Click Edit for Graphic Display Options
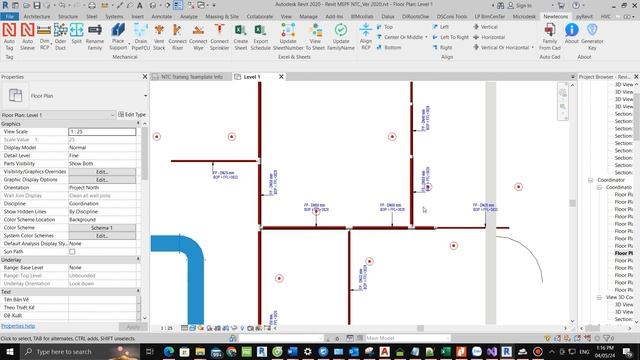The width and height of the screenshot is (640, 360). coord(102,180)
